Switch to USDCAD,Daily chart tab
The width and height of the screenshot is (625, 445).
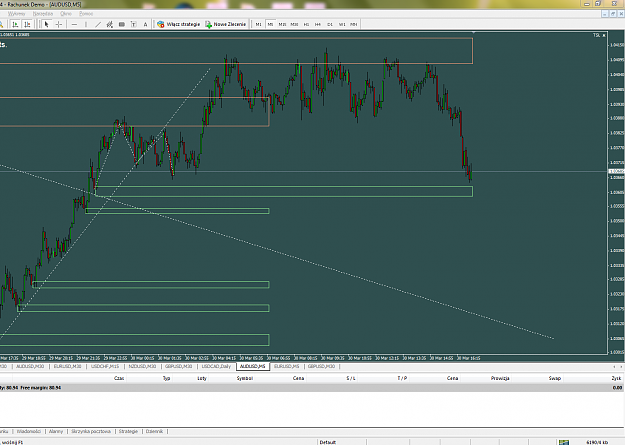216,366
